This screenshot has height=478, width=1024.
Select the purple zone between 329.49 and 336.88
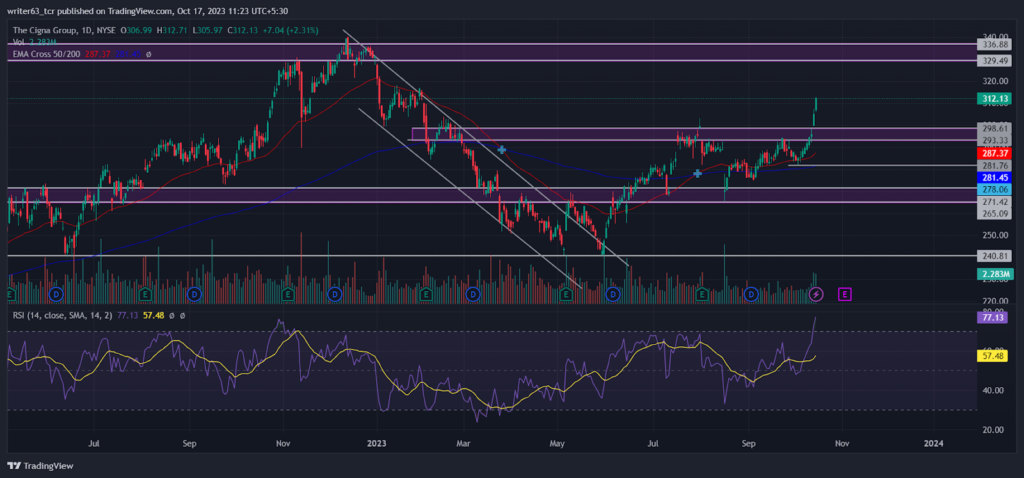490,52
